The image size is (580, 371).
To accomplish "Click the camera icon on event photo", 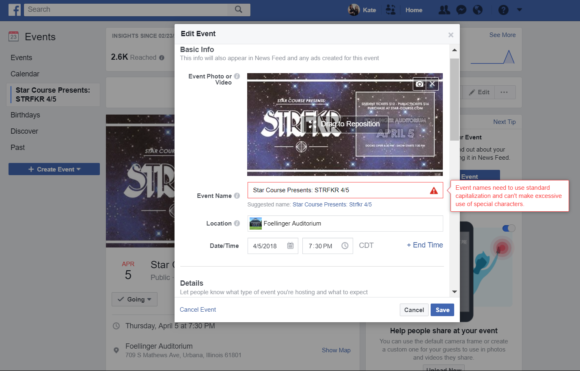I will (419, 84).
